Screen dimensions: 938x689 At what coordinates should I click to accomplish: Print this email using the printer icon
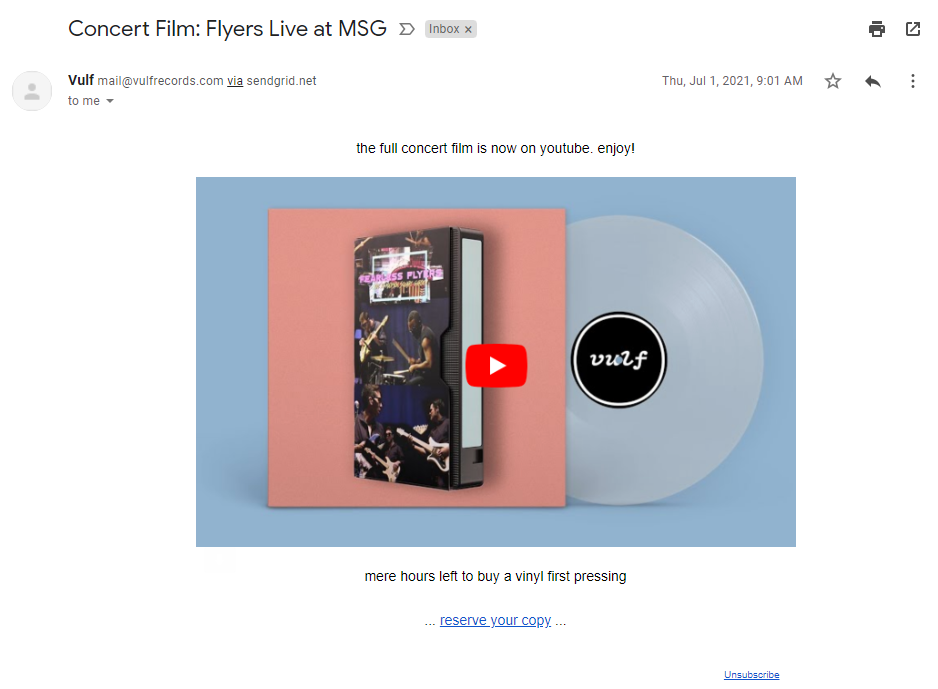(876, 29)
